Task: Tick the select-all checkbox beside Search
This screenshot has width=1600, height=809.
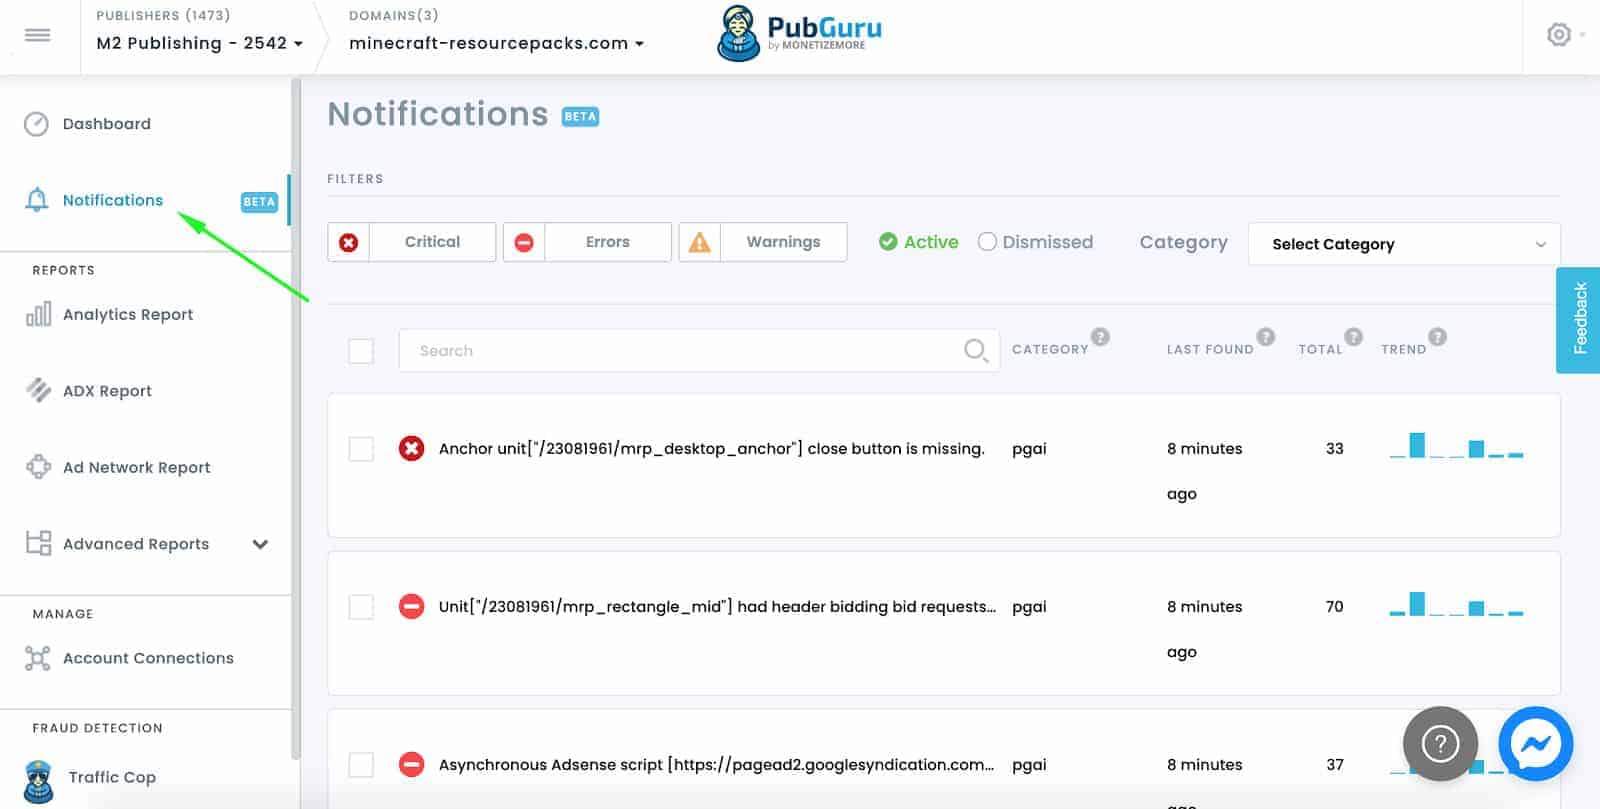Action: pos(361,351)
